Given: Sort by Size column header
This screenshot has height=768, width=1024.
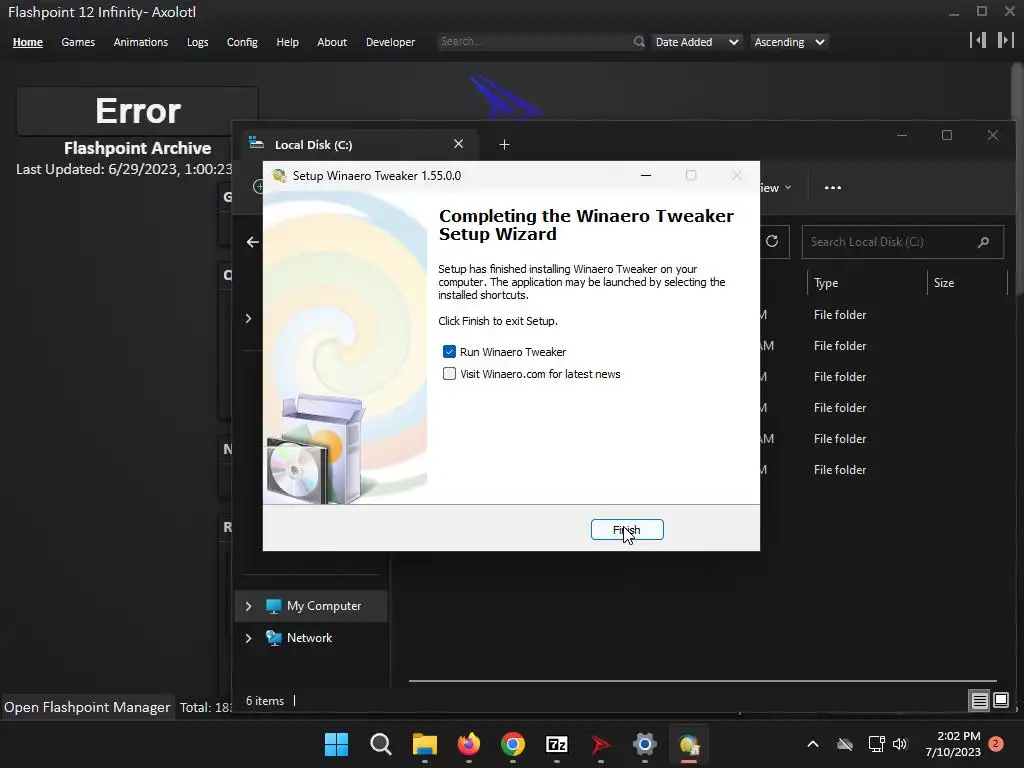Looking at the screenshot, I should click(967, 283).
